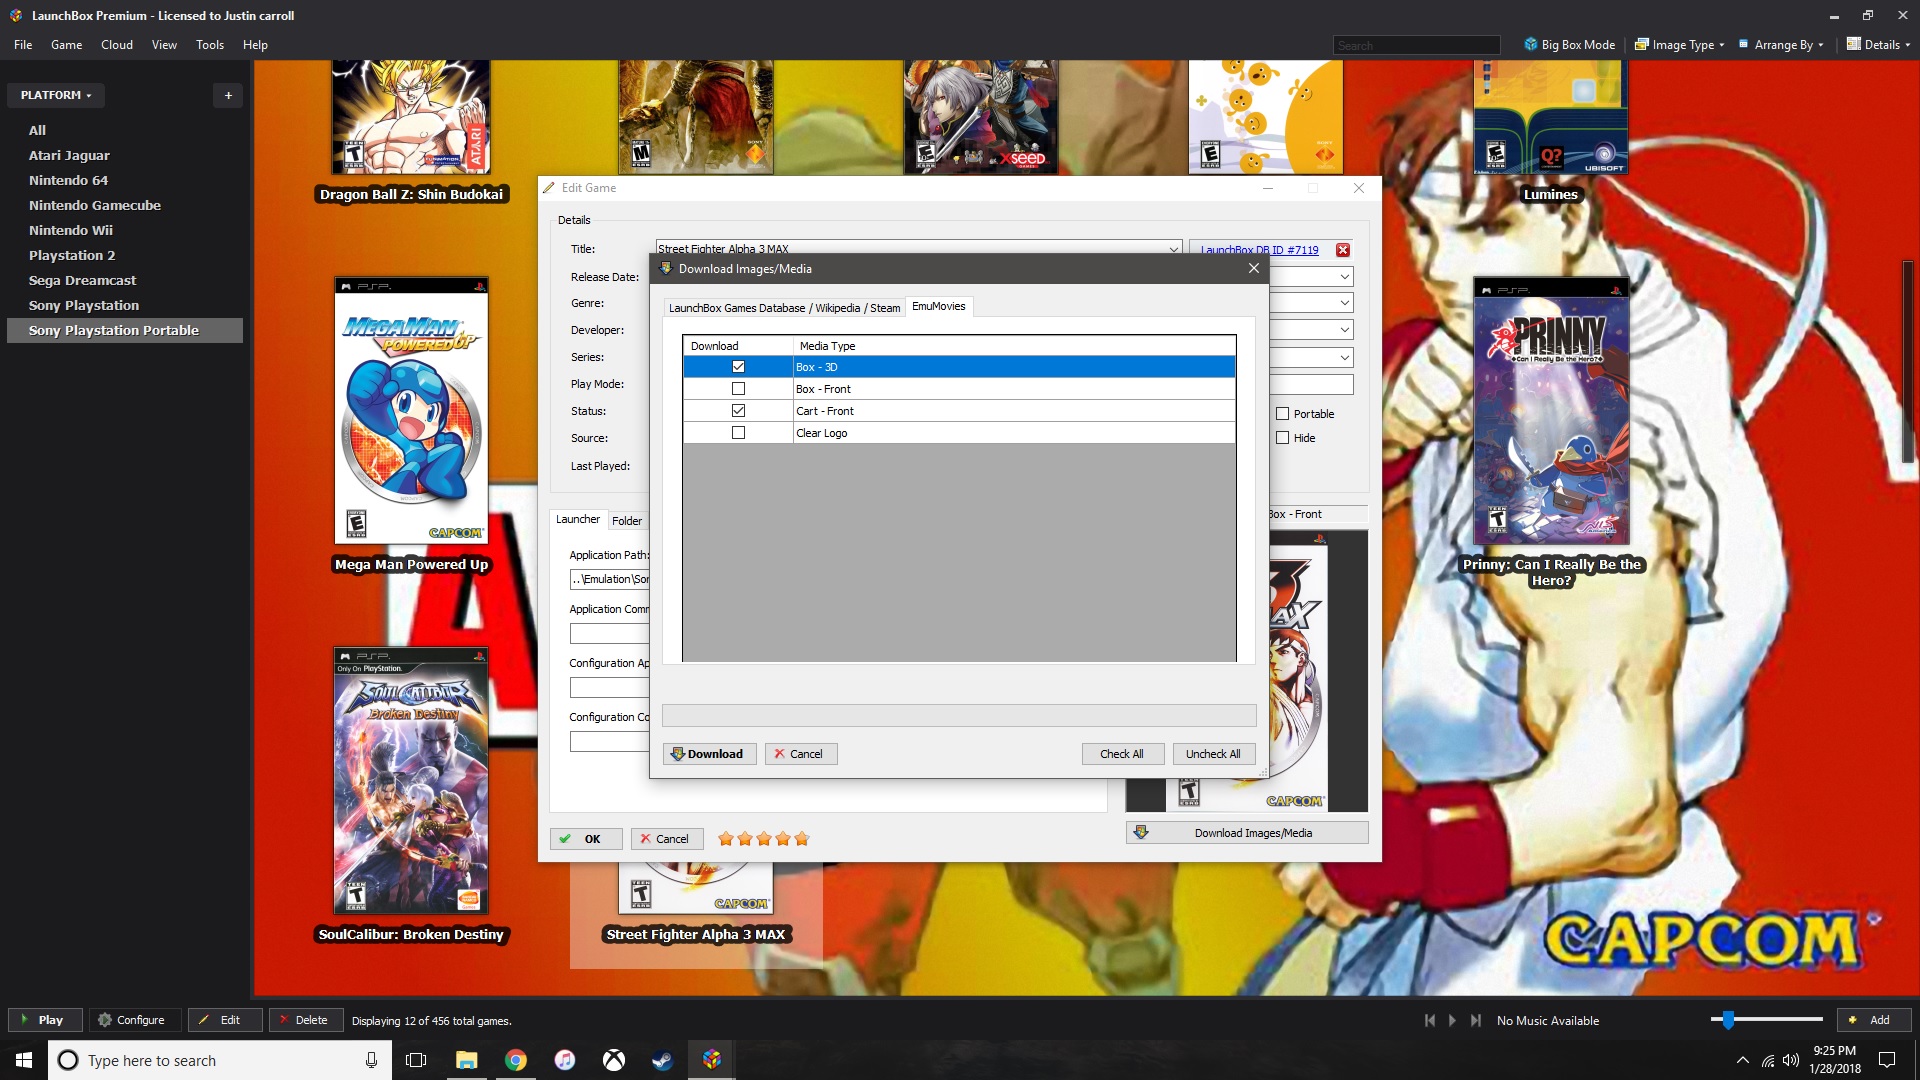The width and height of the screenshot is (1920, 1080).
Task: Expand the Release Date dropdown arrow
Action: tap(1345, 276)
